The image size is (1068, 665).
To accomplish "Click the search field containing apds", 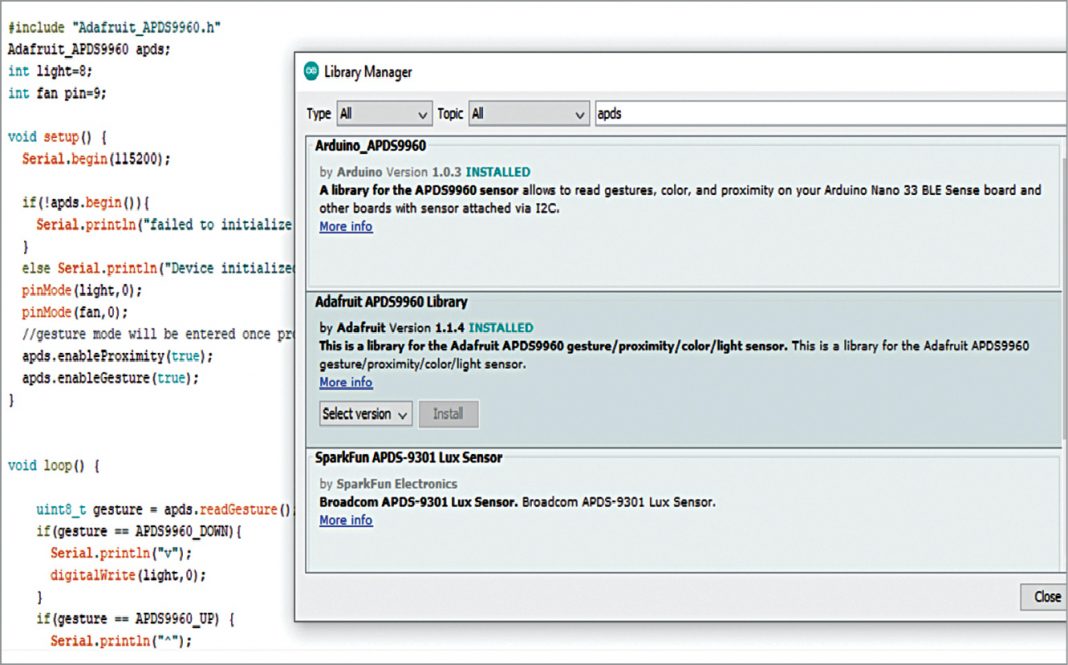I will [828, 114].
